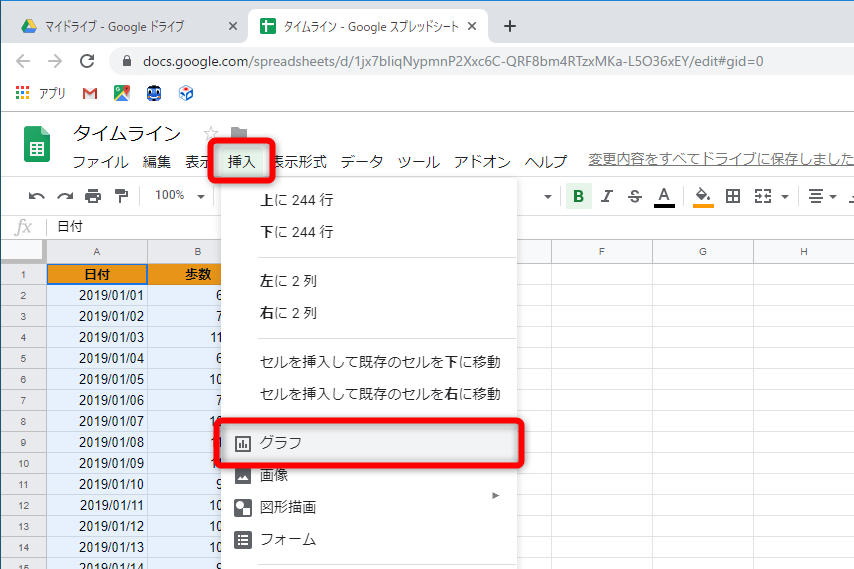
Task: Select 下に 244 行 menu item
Action: pyautogui.click(x=369, y=232)
